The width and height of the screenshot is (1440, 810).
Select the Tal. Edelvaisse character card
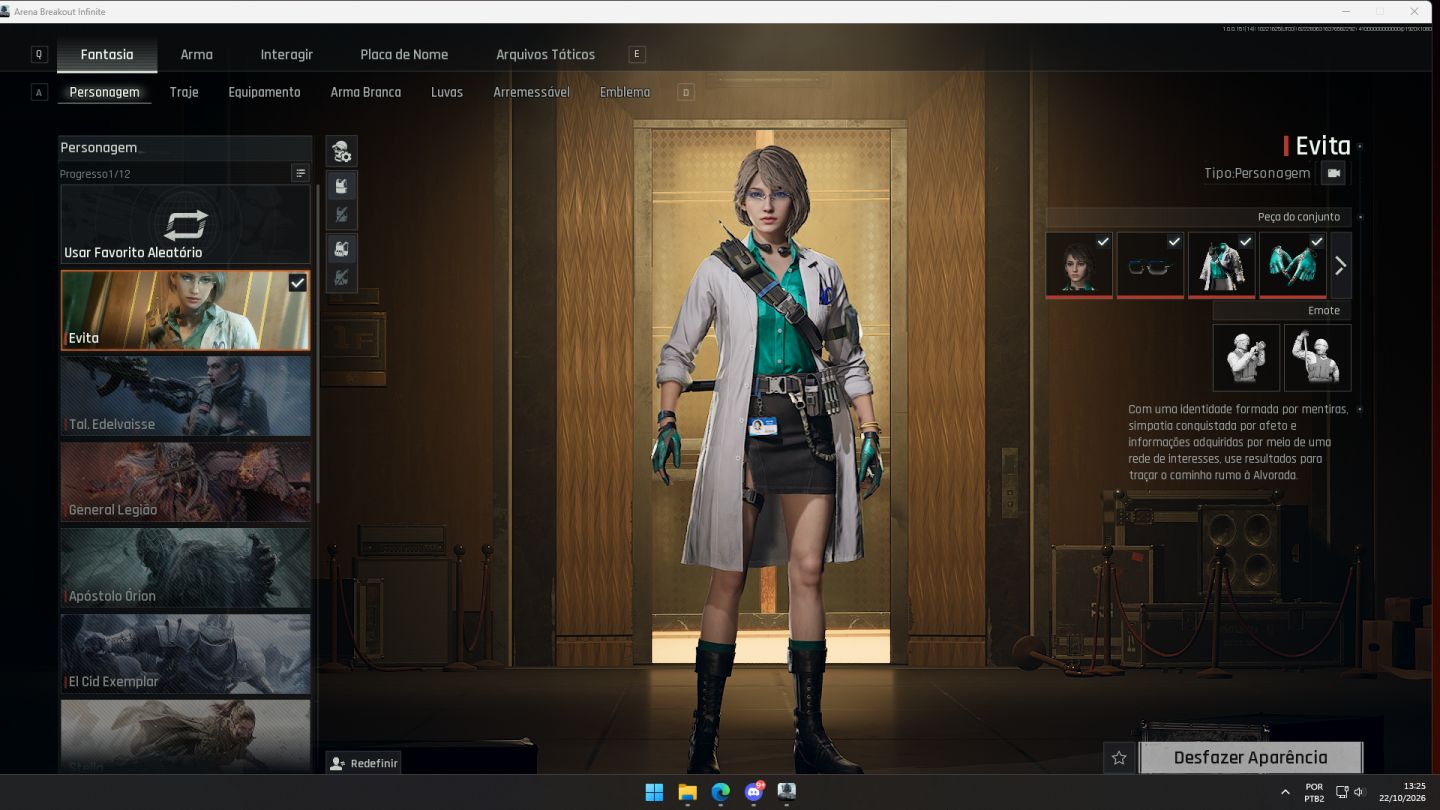tap(186, 396)
